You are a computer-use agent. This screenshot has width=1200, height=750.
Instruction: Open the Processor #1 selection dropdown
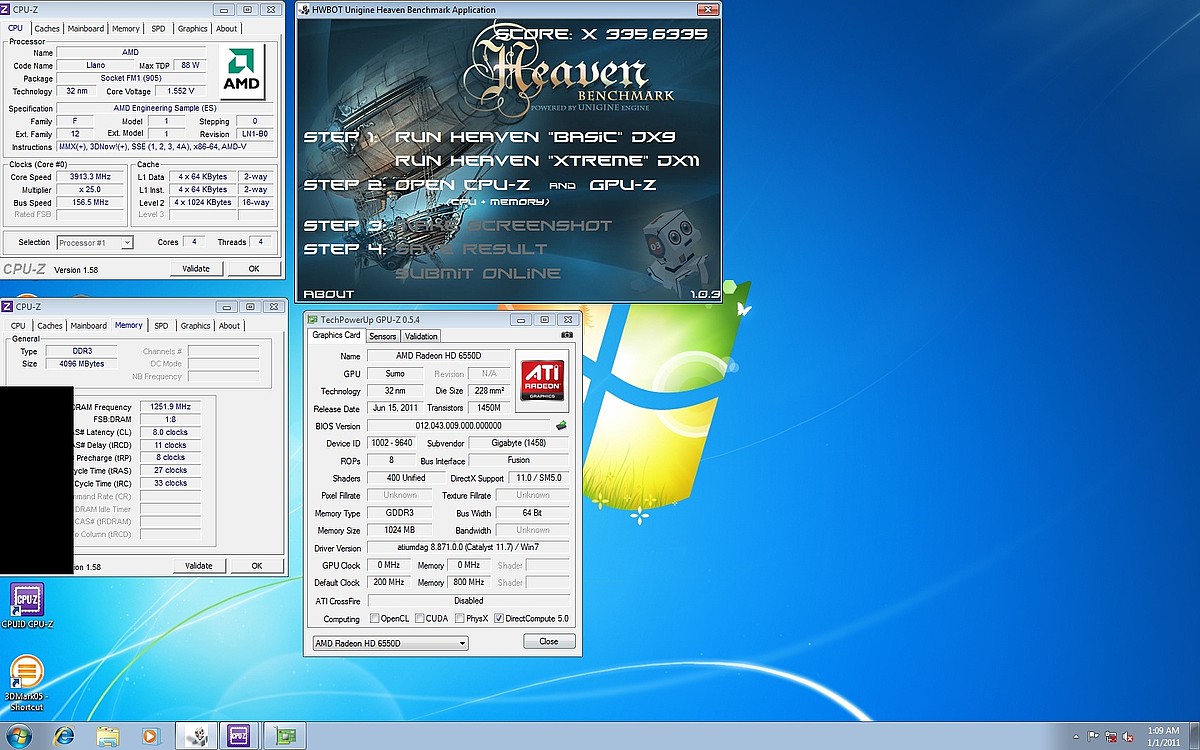click(x=96, y=242)
